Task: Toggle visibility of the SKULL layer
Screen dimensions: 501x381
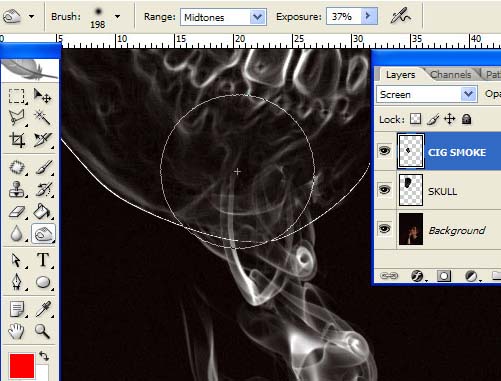Action: point(384,190)
